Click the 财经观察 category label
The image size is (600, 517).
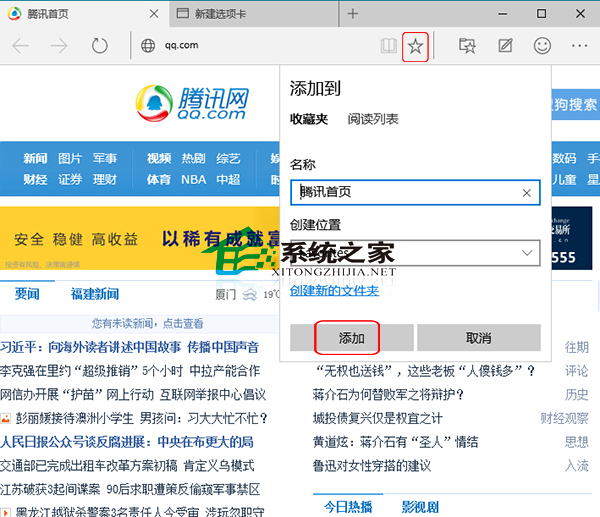564,418
